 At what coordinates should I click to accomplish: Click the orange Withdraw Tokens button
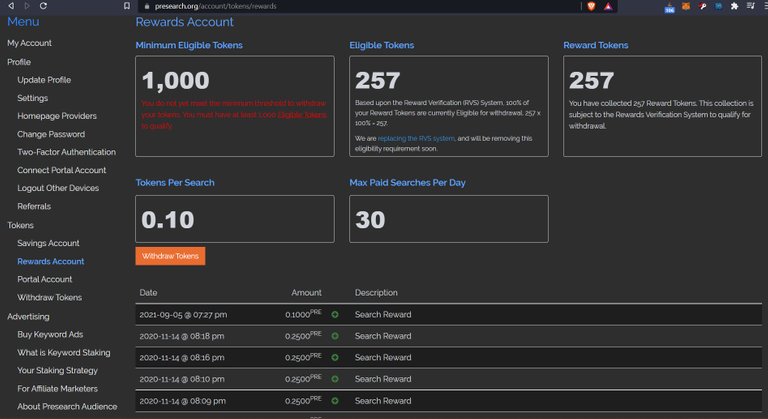(170, 256)
